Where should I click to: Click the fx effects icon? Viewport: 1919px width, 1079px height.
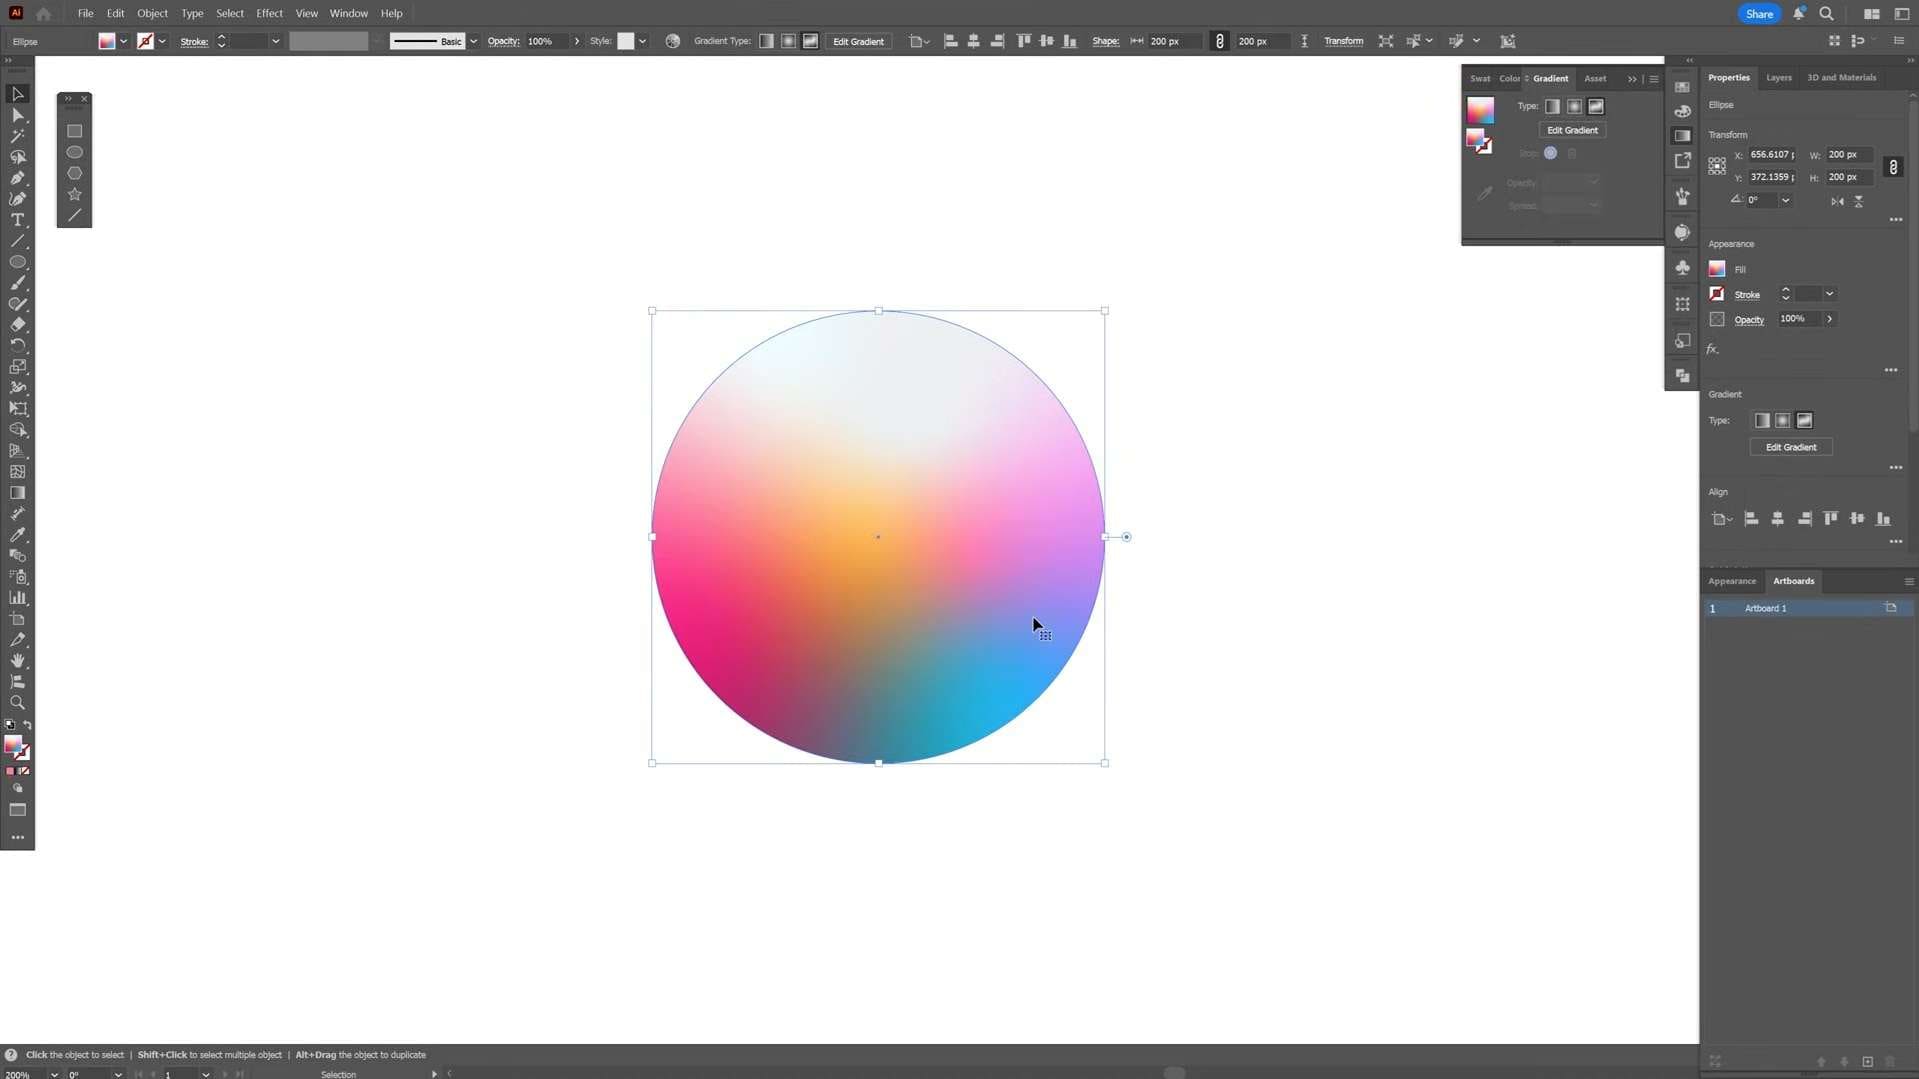[1713, 349]
